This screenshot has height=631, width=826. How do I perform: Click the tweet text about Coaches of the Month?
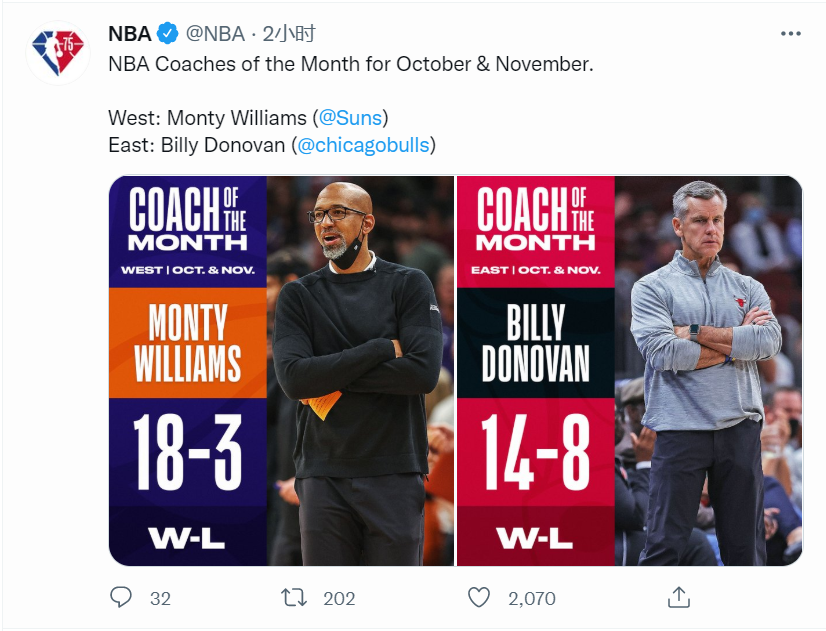coord(351,64)
